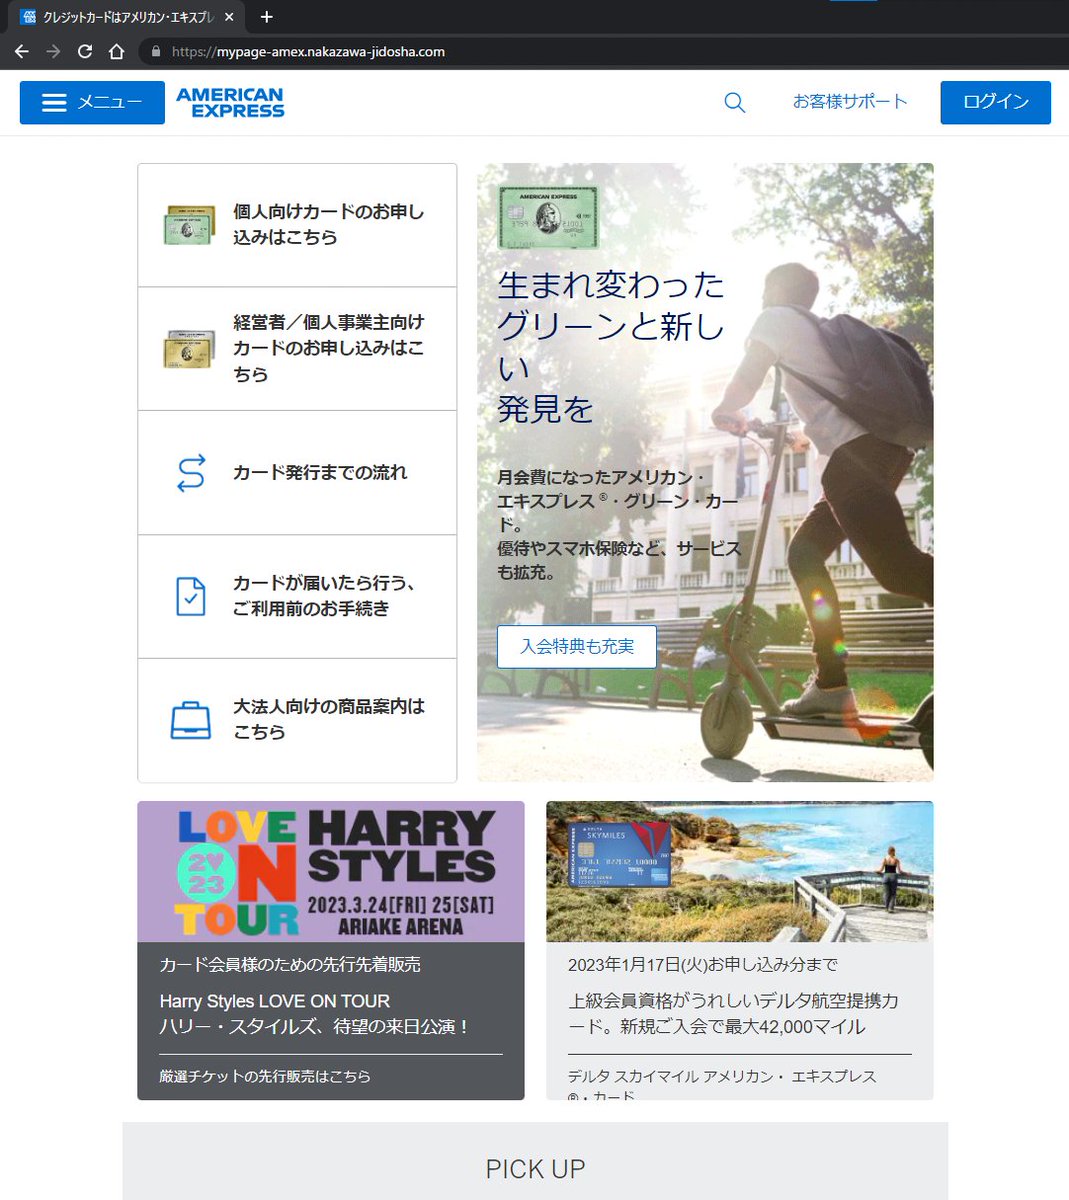This screenshot has height=1200, width=1069.
Task: Click 生まれ変わったグリーンと新しい発見を headline
Action: 611,347
